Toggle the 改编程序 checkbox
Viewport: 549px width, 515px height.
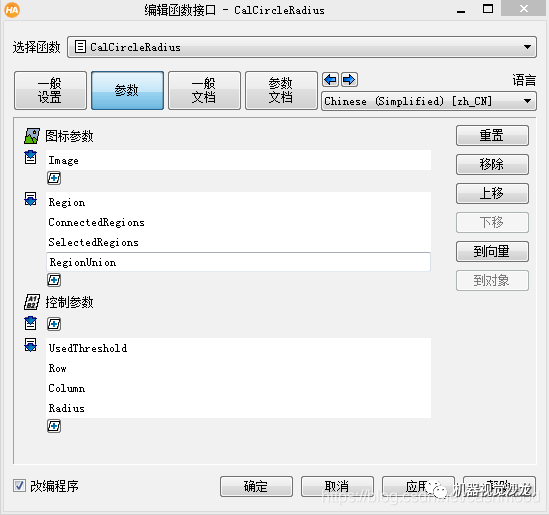point(19,486)
